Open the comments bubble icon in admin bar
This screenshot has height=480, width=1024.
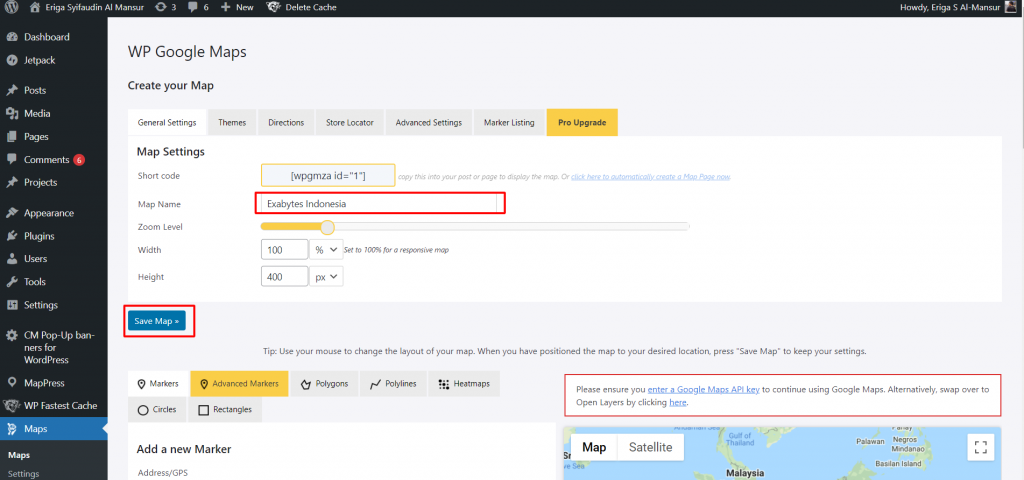(x=192, y=8)
